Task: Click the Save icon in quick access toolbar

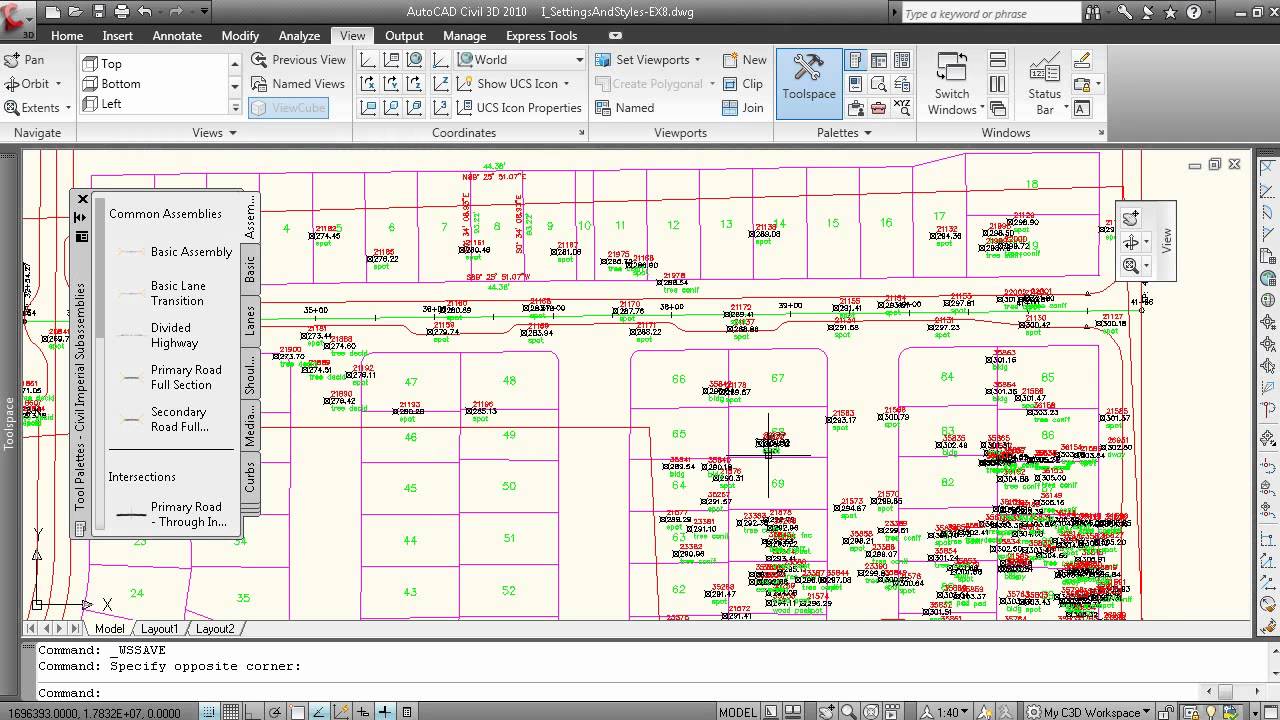Action: [99, 12]
